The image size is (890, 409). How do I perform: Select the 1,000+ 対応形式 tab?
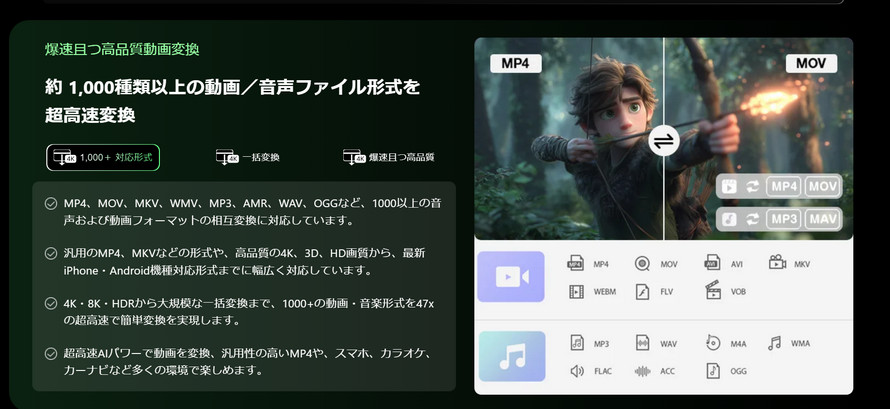[x=103, y=158]
